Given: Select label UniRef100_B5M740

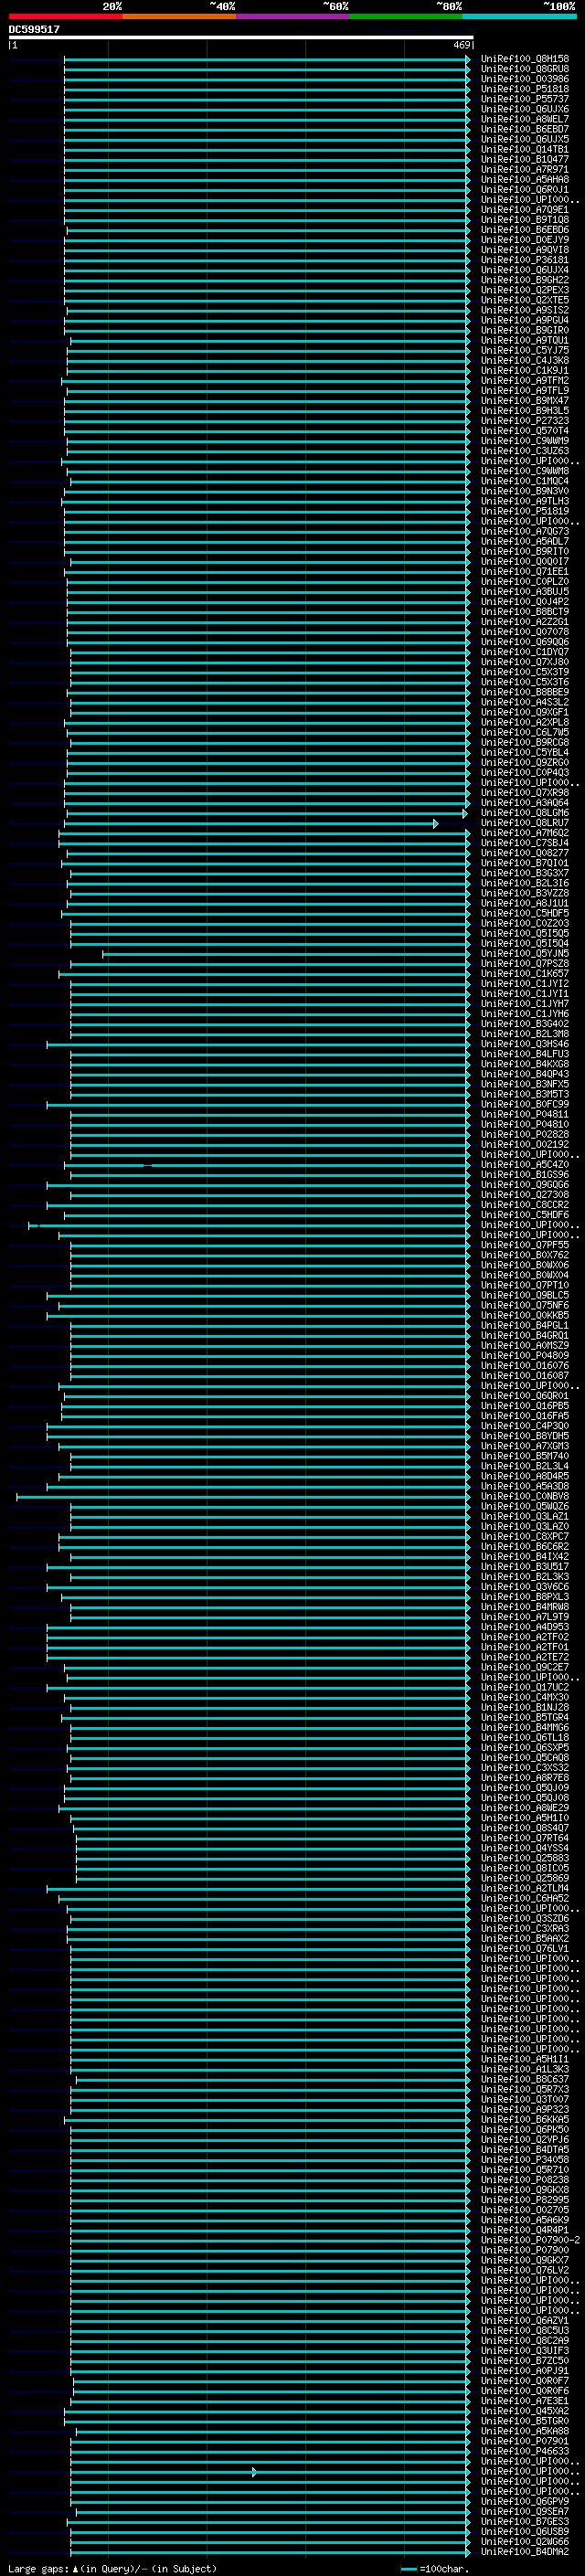Looking at the screenshot, I should pos(524,1456).
